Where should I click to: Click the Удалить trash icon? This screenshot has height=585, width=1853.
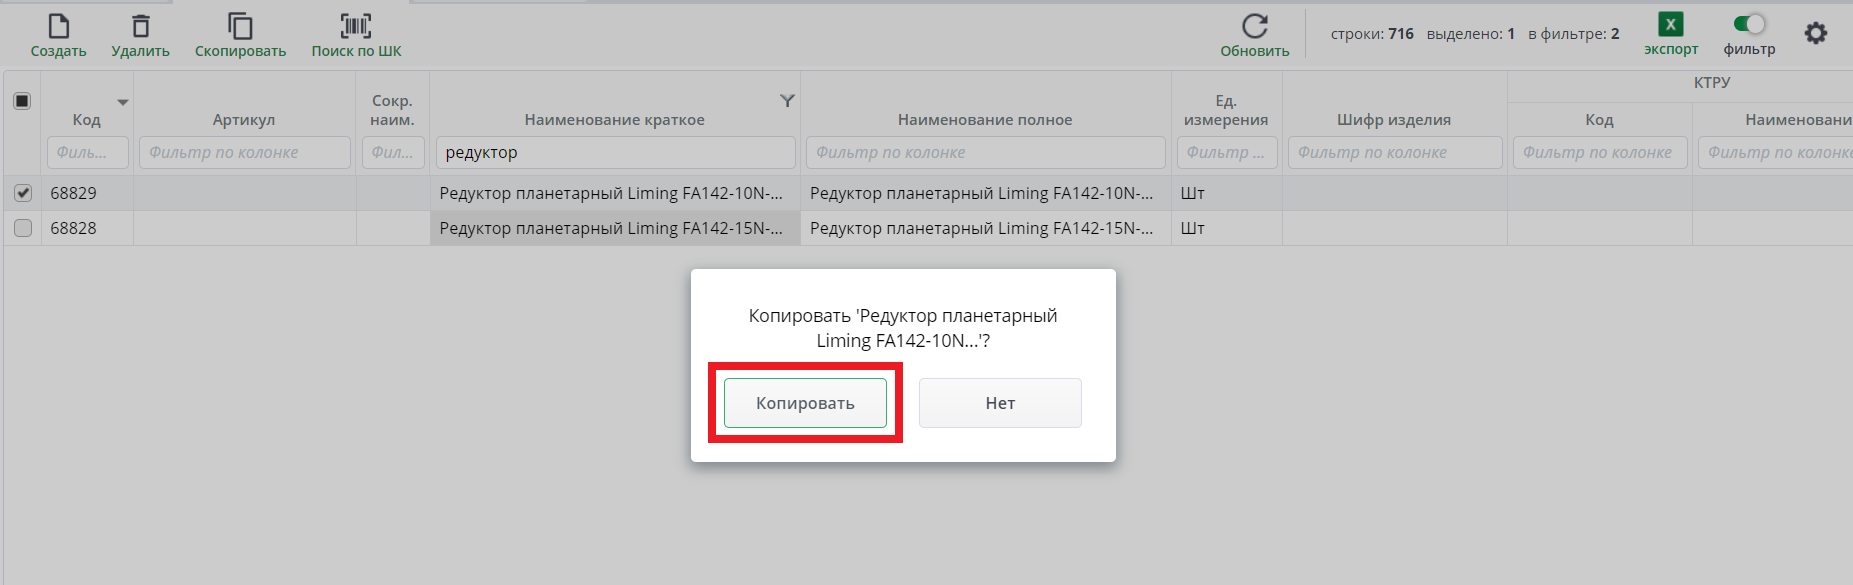(141, 26)
